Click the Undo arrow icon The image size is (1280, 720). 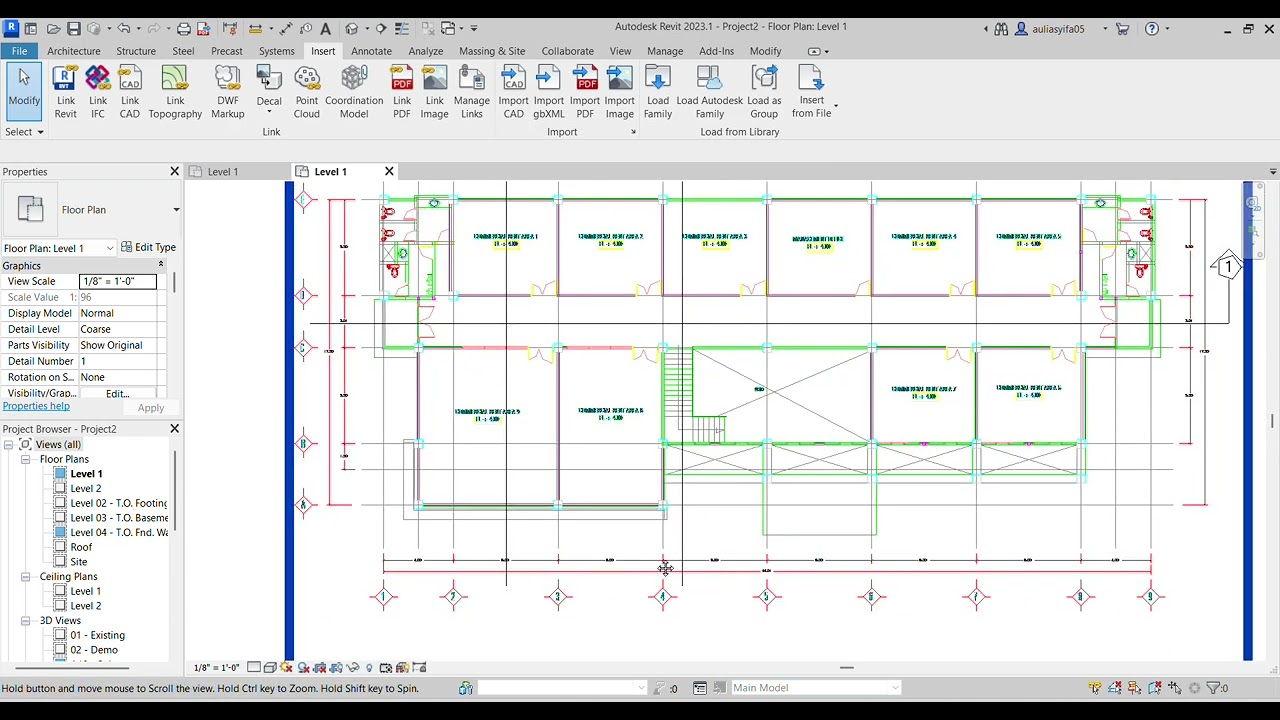pyautogui.click(x=123, y=28)
